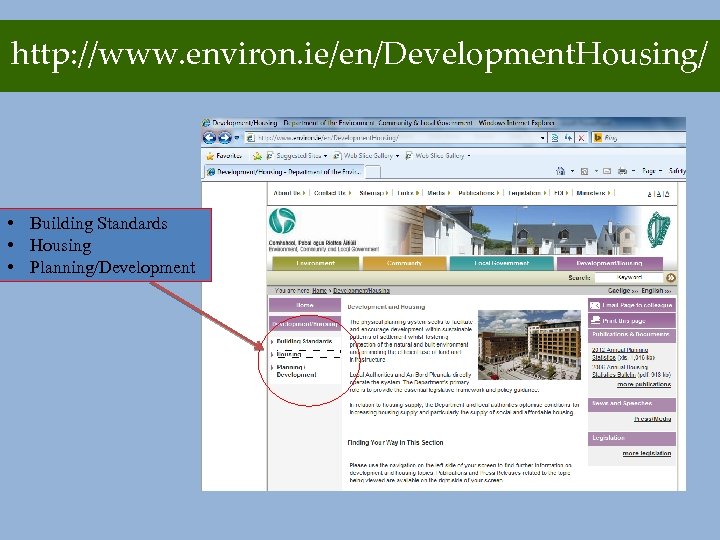Click the Print icon in command bar
720x540 pixels.
(622, 171)
